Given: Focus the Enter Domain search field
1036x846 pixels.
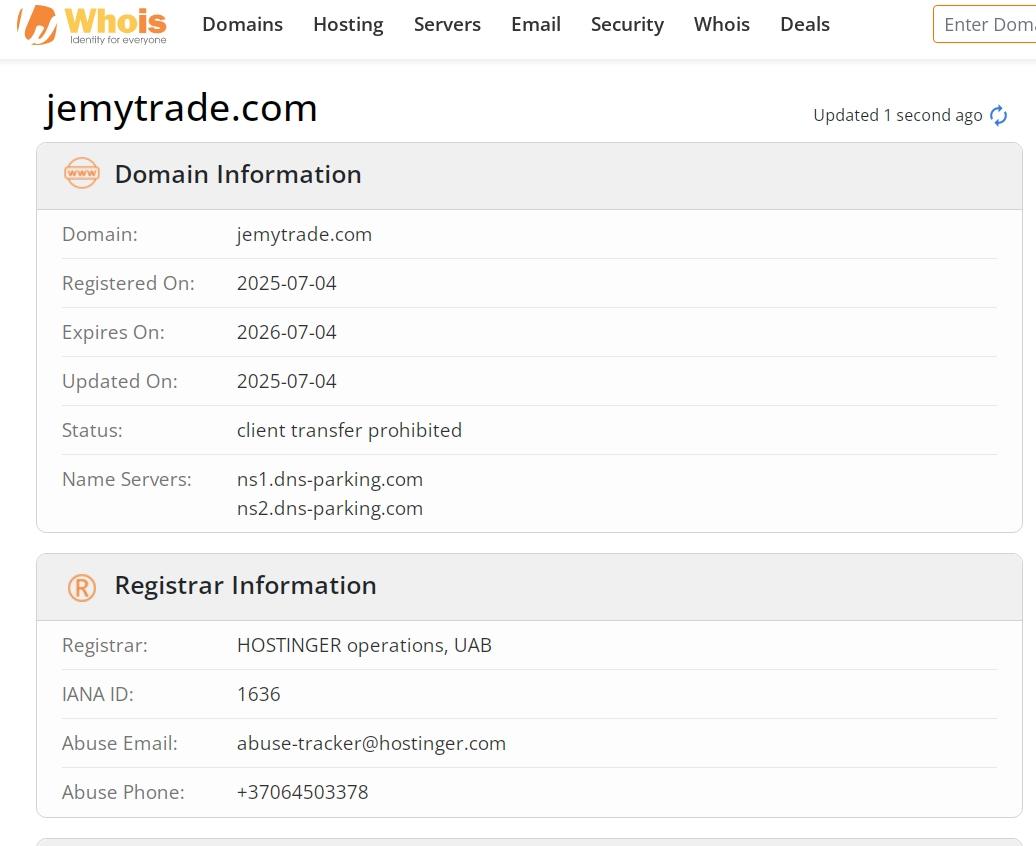Looking at the screenshot, I should tap(984, 24).
